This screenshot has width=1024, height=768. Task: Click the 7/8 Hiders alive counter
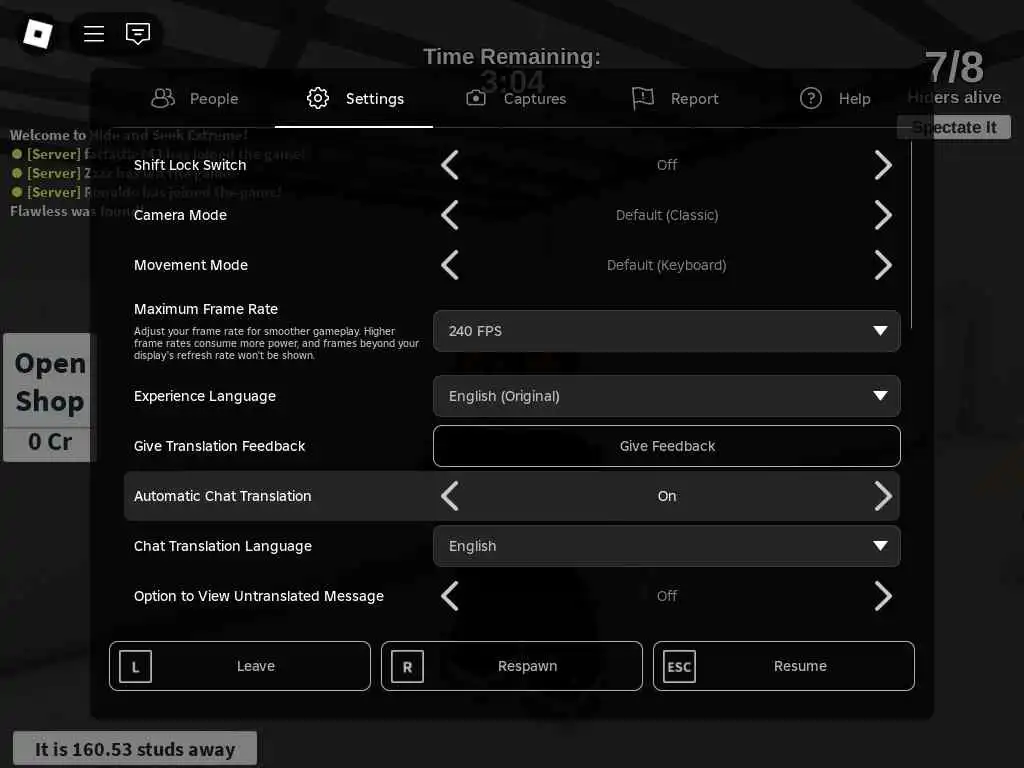point(954,78)
